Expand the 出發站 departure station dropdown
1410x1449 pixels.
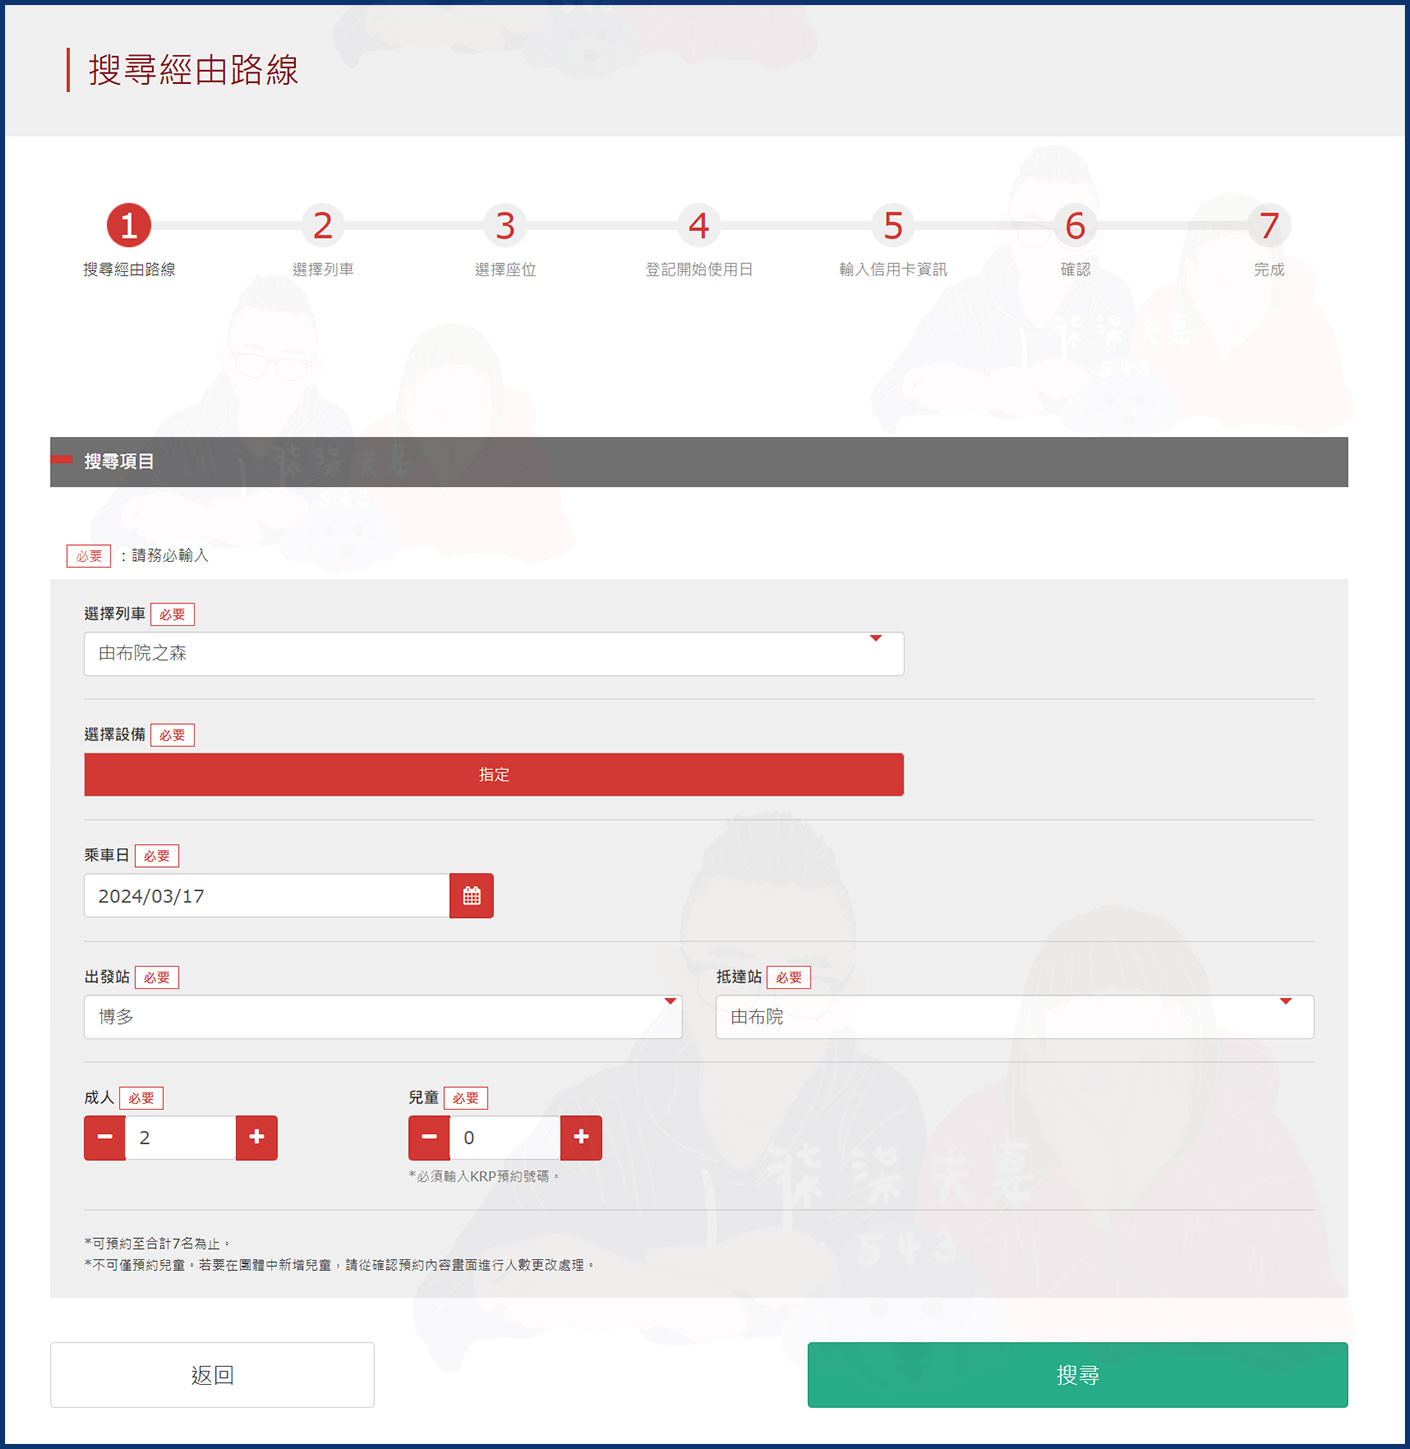coord(382,1016)
